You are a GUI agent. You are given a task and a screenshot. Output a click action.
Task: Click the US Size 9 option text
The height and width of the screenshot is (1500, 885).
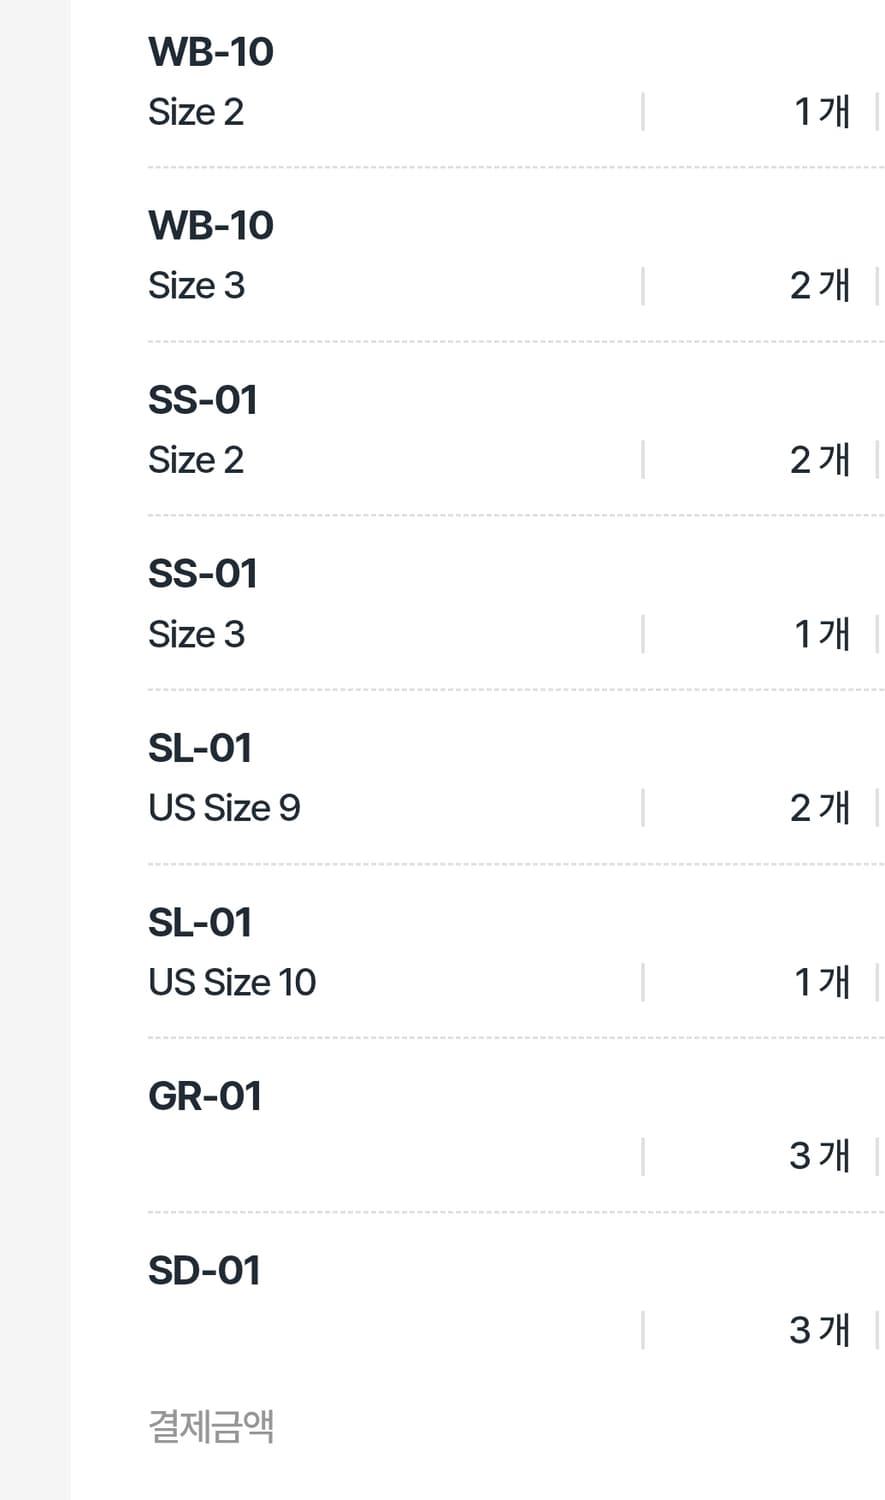click(x=224, y=808)
